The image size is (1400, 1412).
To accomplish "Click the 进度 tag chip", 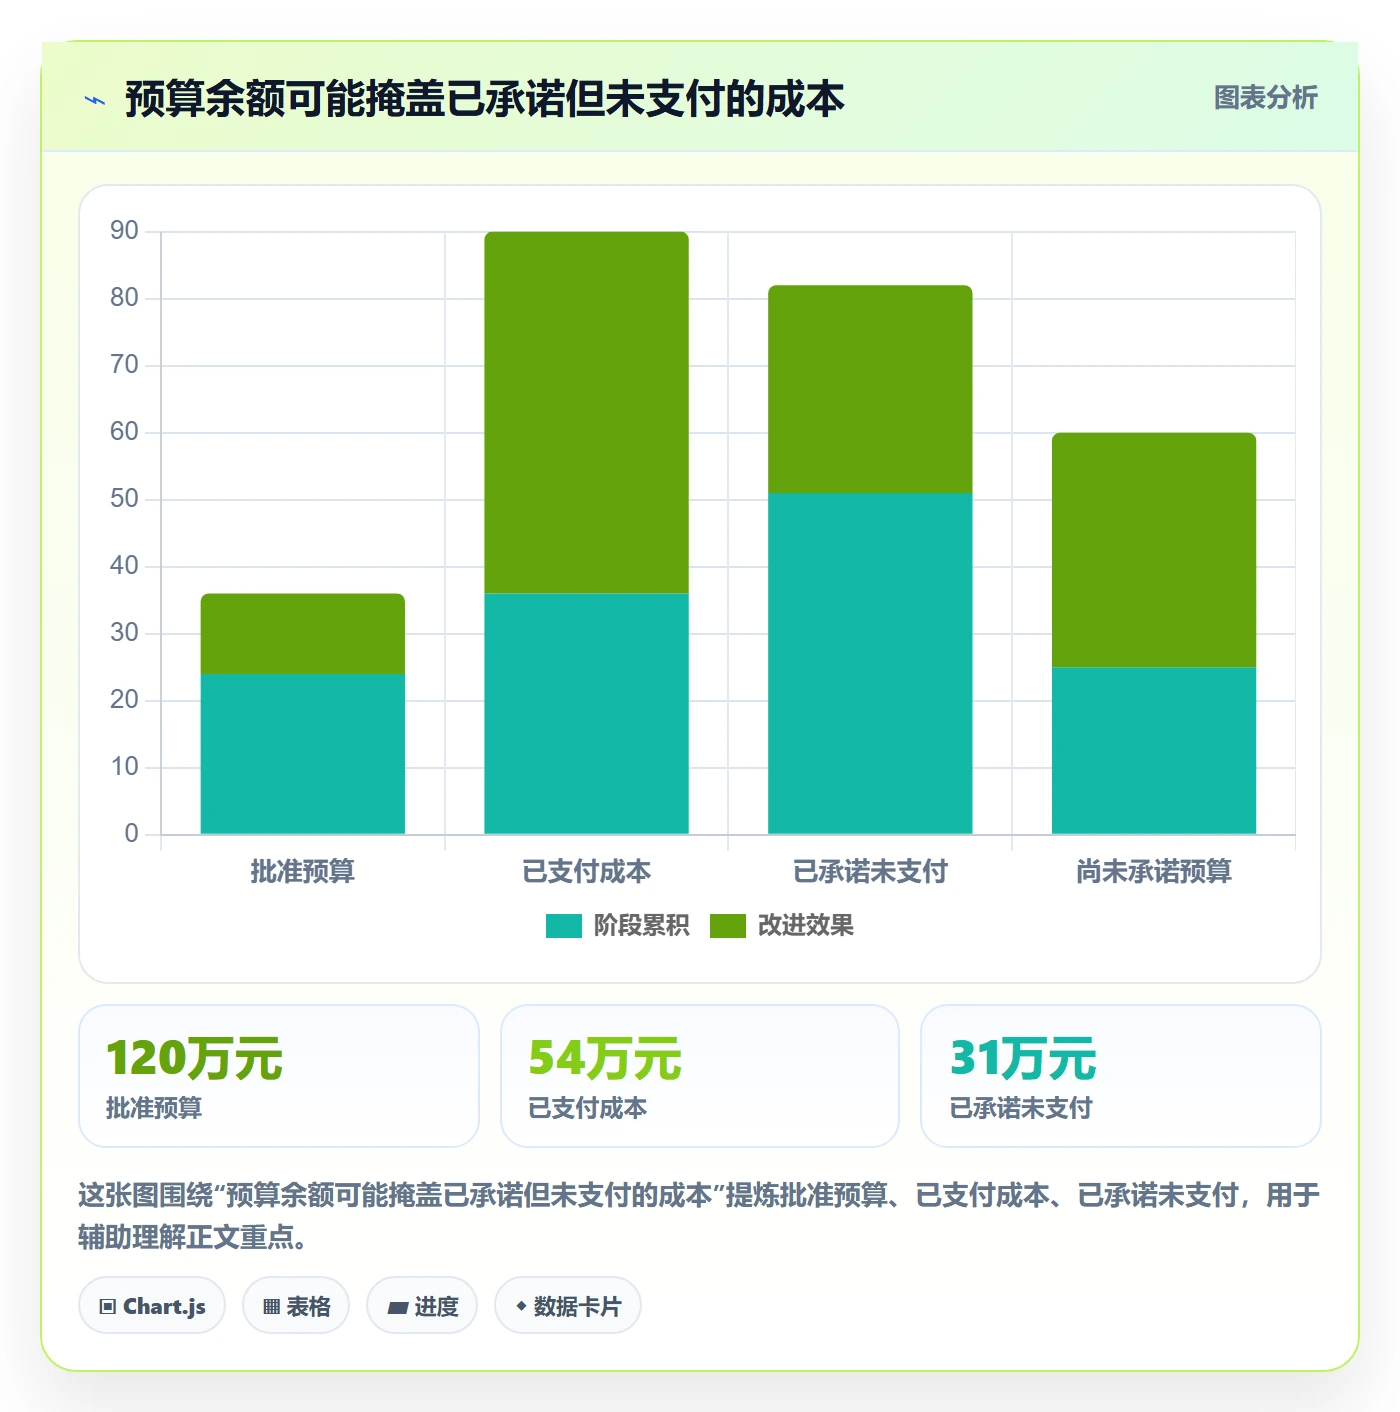I will (422, 1306).
